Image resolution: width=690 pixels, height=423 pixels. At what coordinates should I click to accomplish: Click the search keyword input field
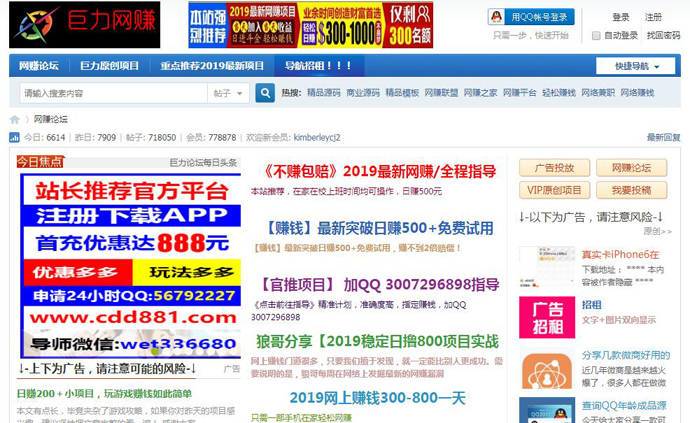tap(110, 93)
